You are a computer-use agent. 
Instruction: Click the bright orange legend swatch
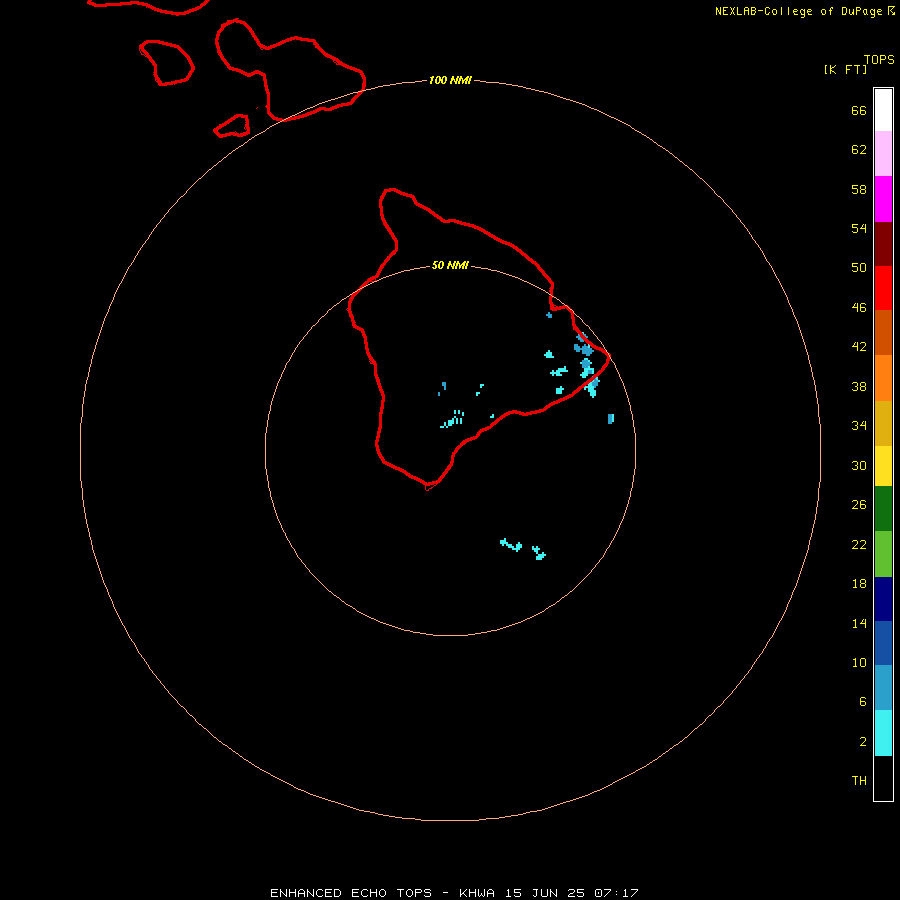883,378
